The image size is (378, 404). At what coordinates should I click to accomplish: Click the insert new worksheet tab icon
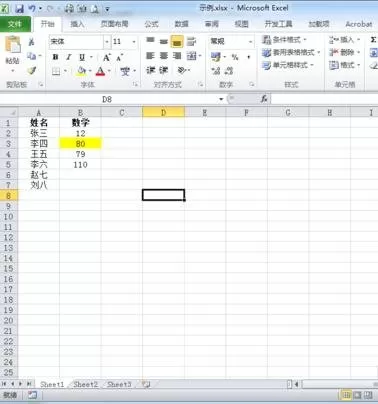tap(146, 384)
